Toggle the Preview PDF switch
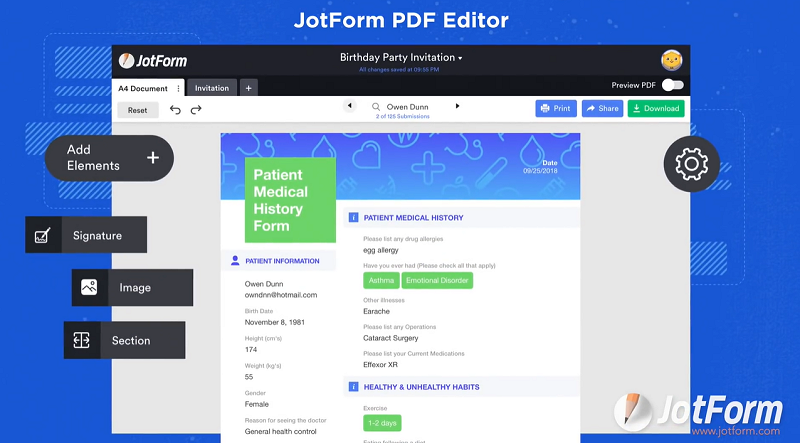Image resolution: width=800 pixels, height=443 pixels. coord(672,85)
